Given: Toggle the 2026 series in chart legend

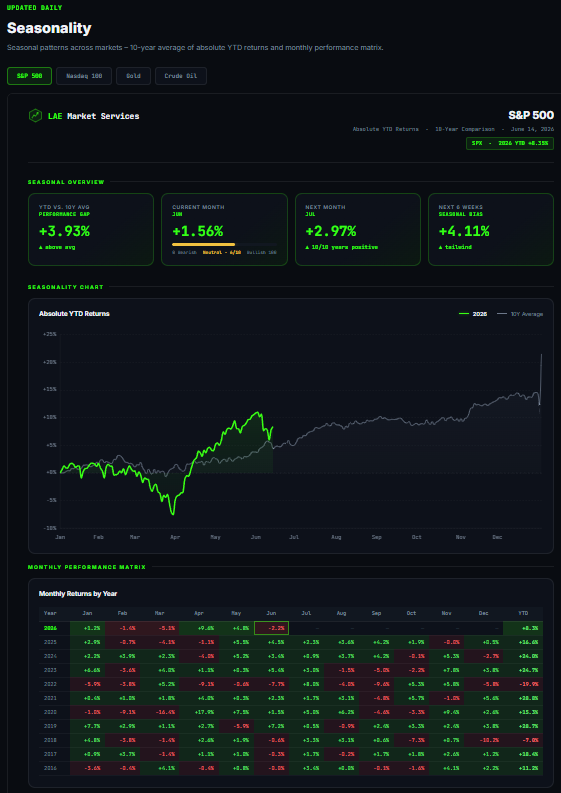Looking at the screenshot, I should (x=473, y=314).
